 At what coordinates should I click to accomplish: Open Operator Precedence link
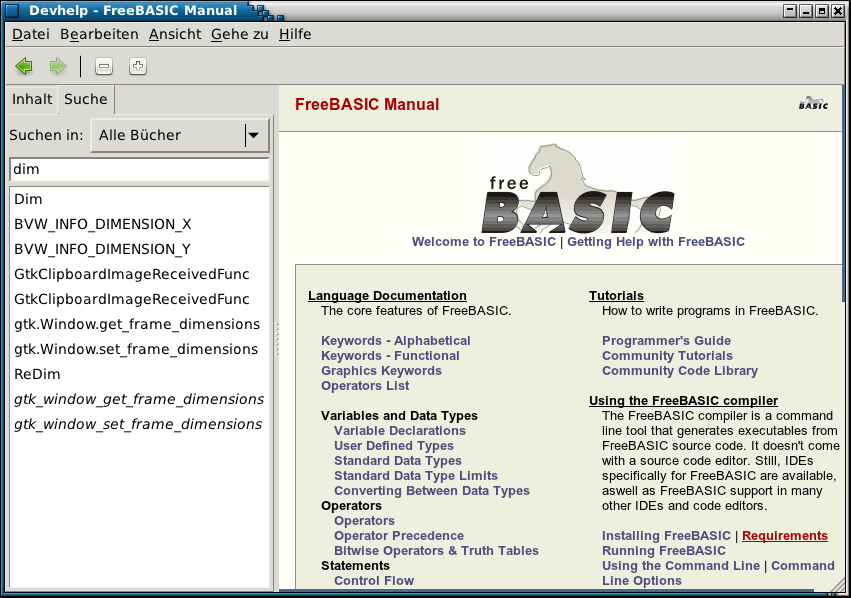399,536
